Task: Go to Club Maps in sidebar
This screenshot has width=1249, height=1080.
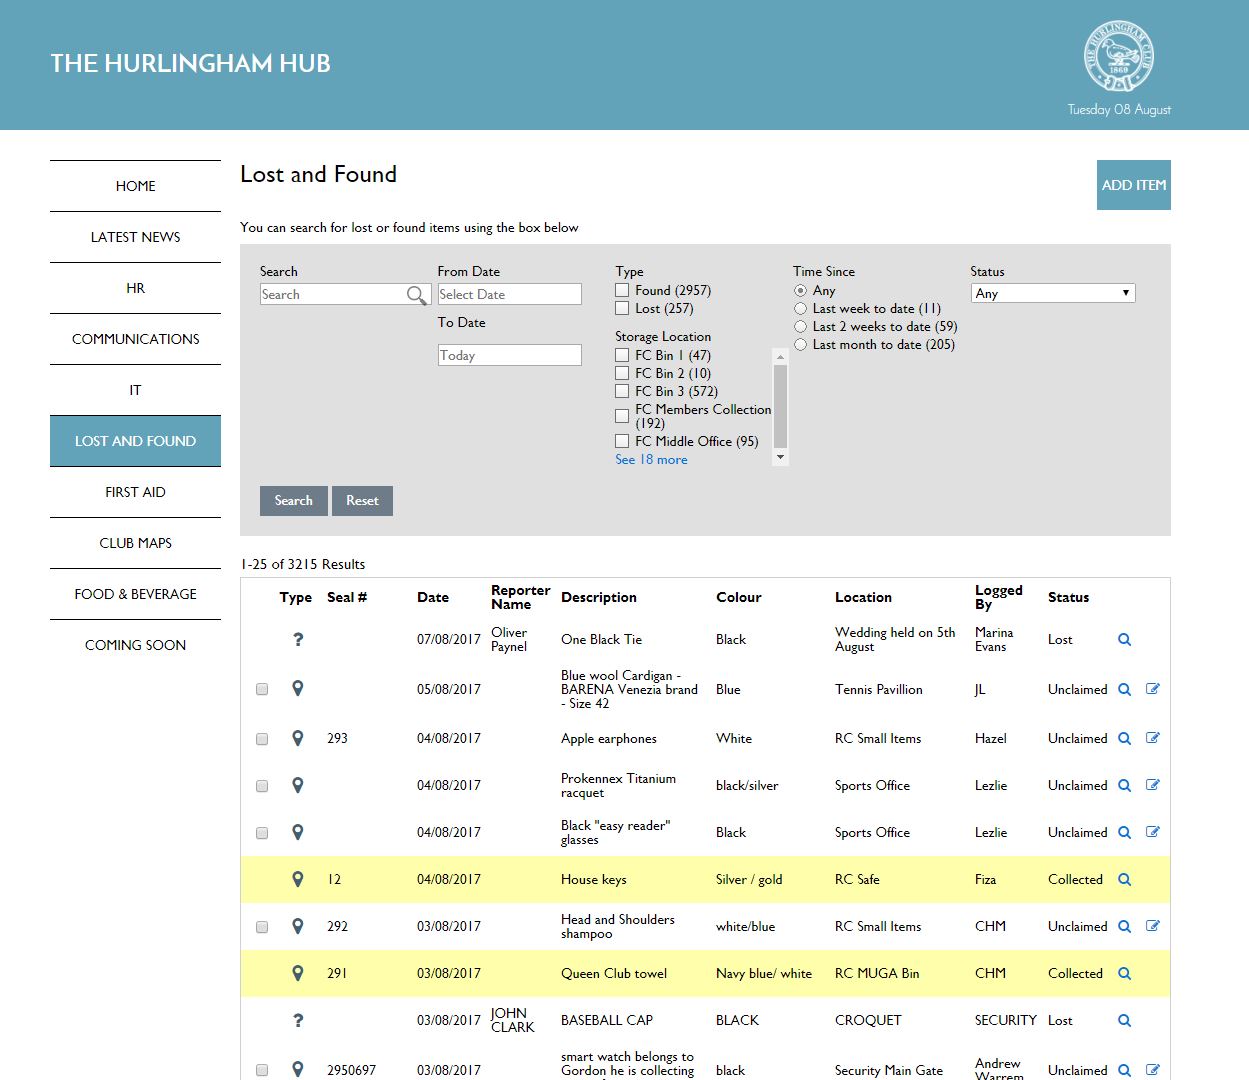Action: pos(135,543)
